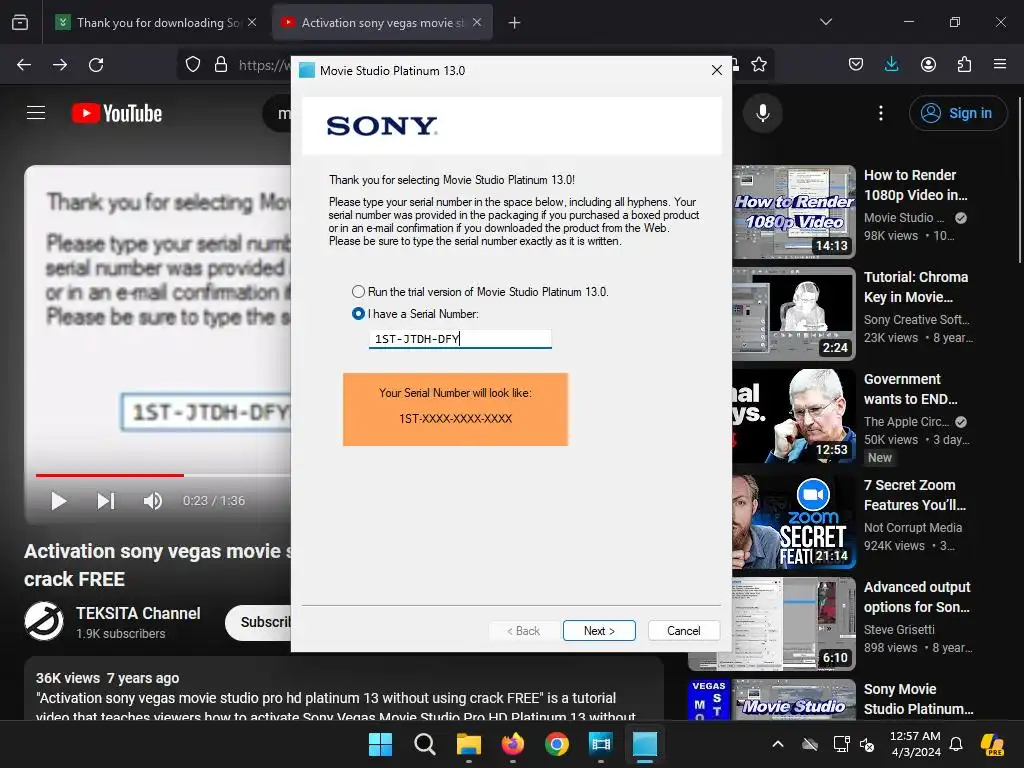This screenshot has width=1024, height=768.
Task: Open TEKSITA Channel name link
Action: tap(138, 613)
